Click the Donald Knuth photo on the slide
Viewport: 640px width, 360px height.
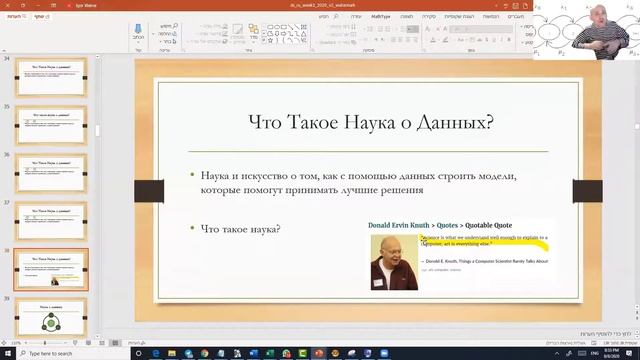[x=394, y=262]
